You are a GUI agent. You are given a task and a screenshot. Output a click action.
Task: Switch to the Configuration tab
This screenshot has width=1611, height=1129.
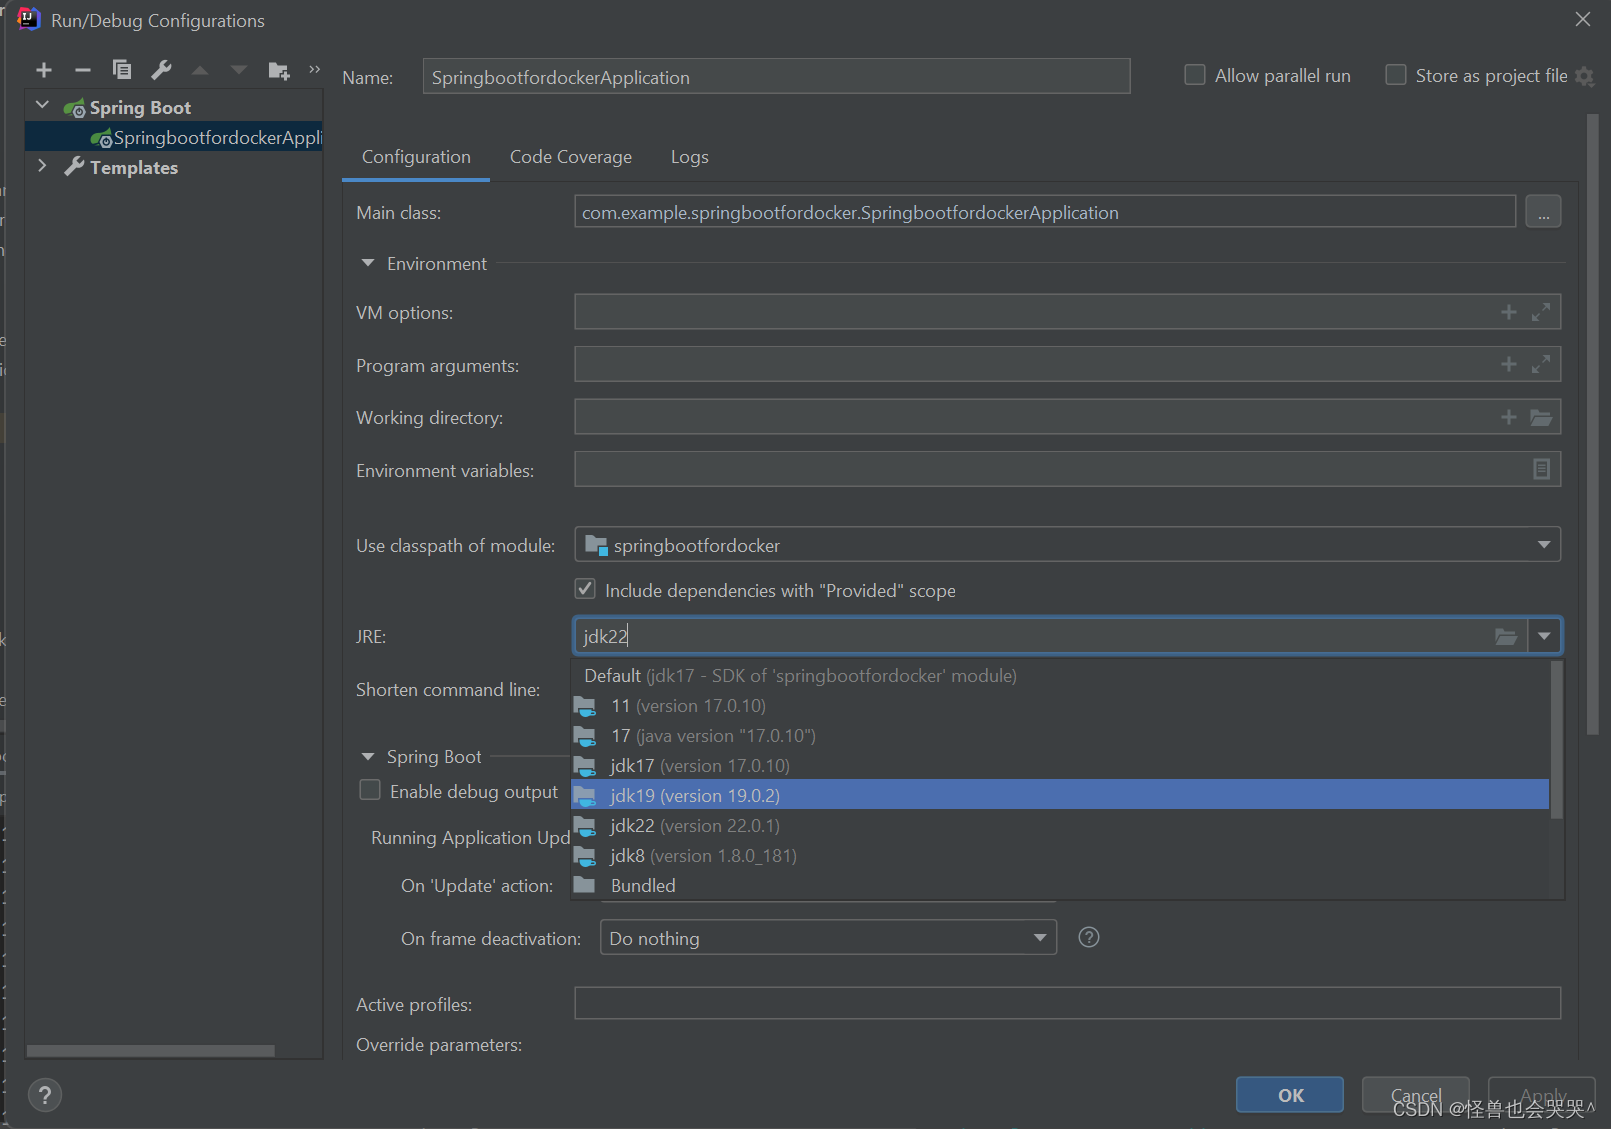(416, 157)
